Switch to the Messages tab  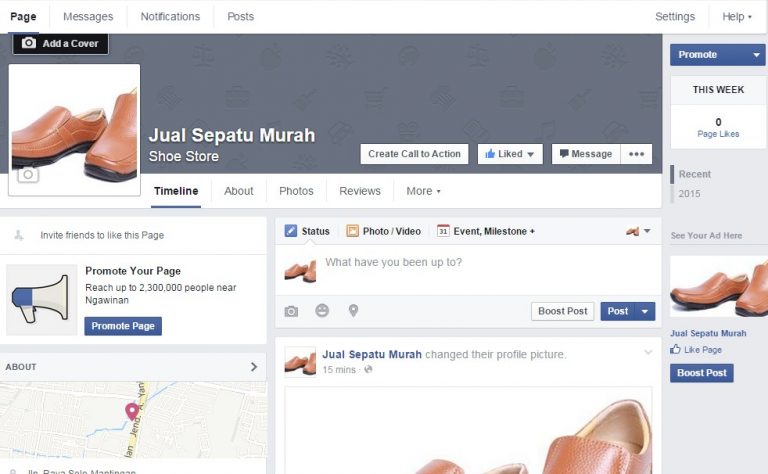tap(88, 17)
